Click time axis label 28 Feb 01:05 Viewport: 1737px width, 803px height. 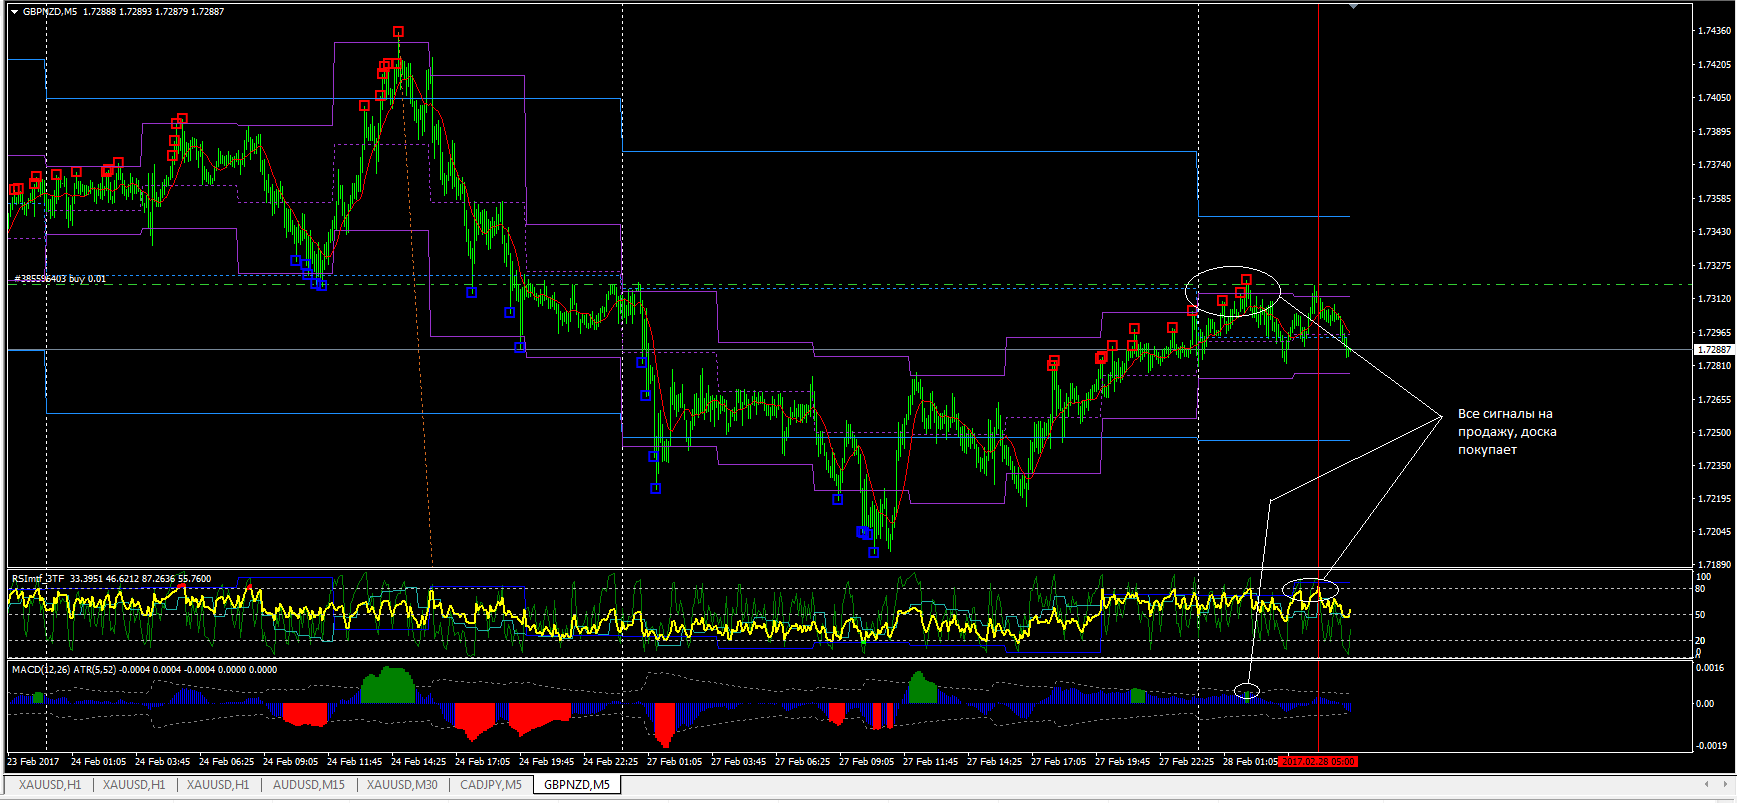point(1250,762)
